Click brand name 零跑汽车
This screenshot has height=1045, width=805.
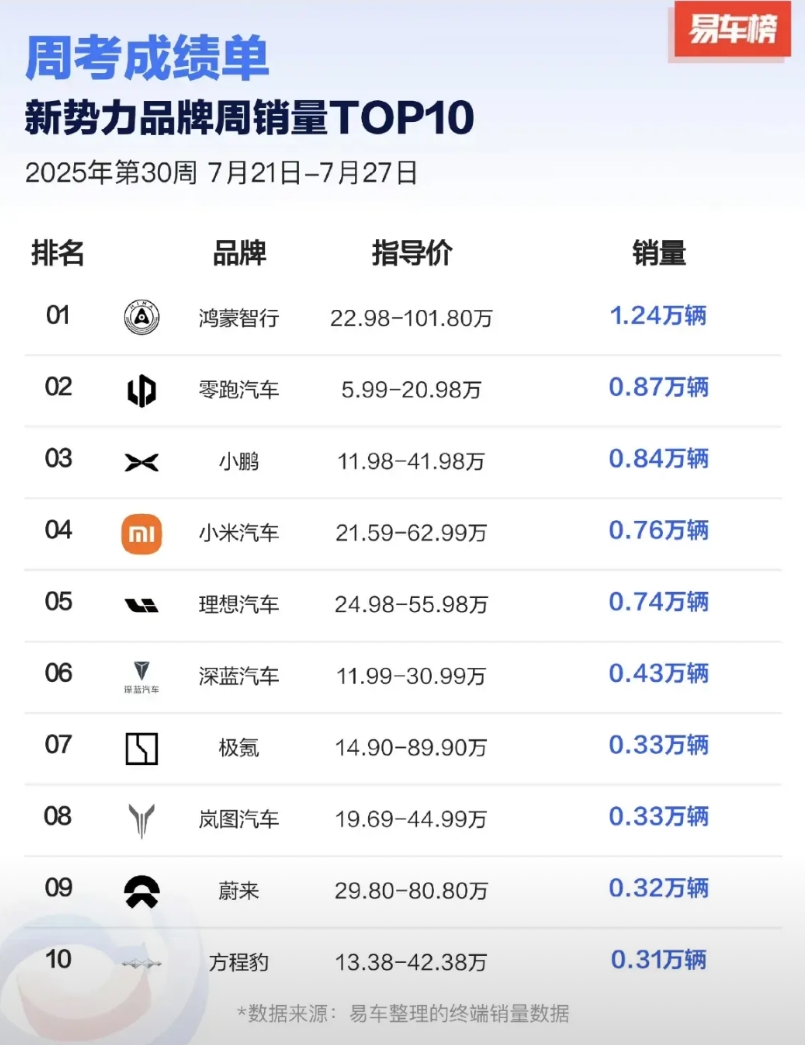point(239,389)
